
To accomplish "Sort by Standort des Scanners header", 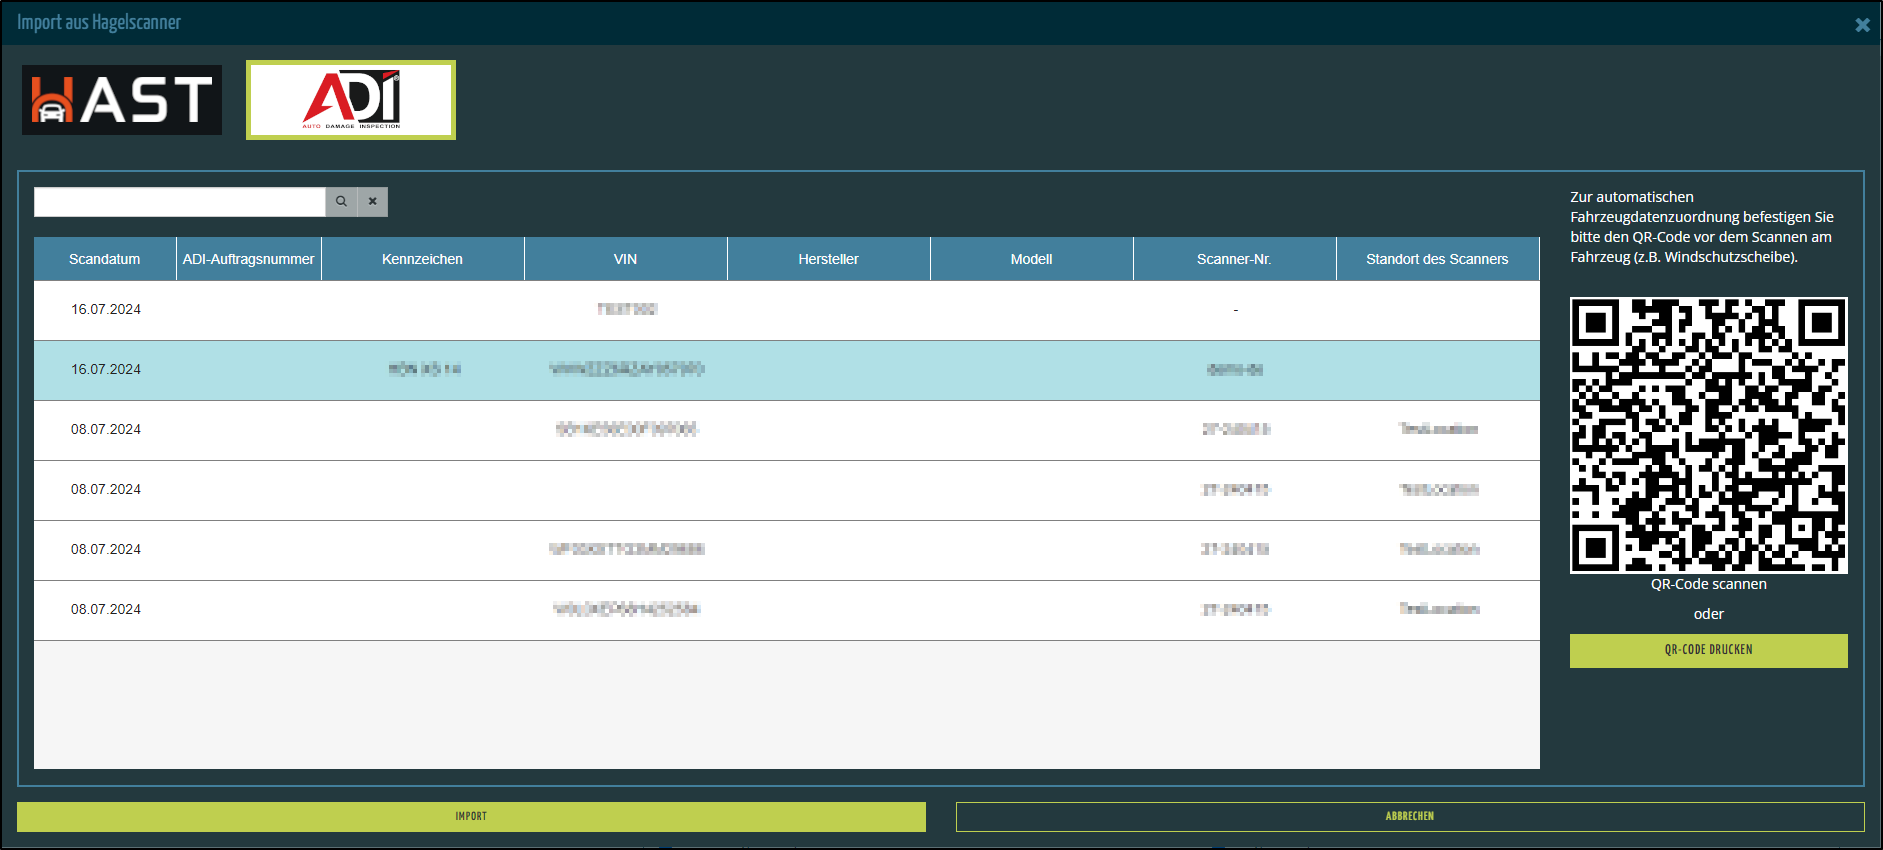I will [x=1437, y=259].
